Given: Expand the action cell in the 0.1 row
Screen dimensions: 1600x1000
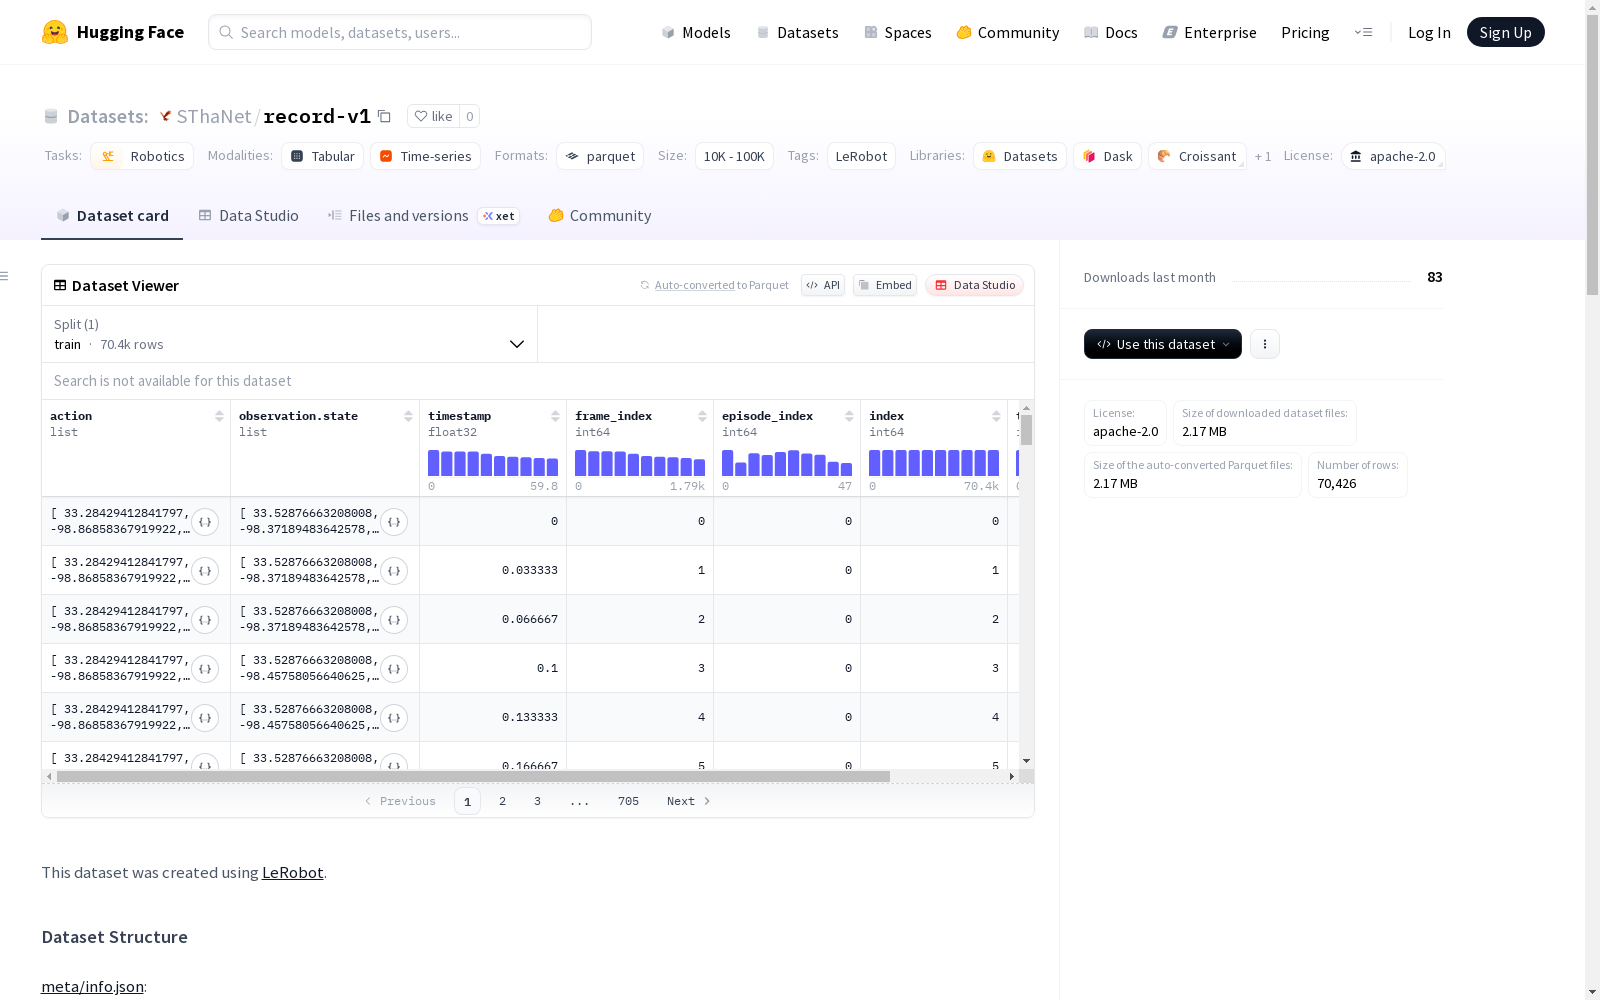Looking at the screenshot, I should [205, 668].
